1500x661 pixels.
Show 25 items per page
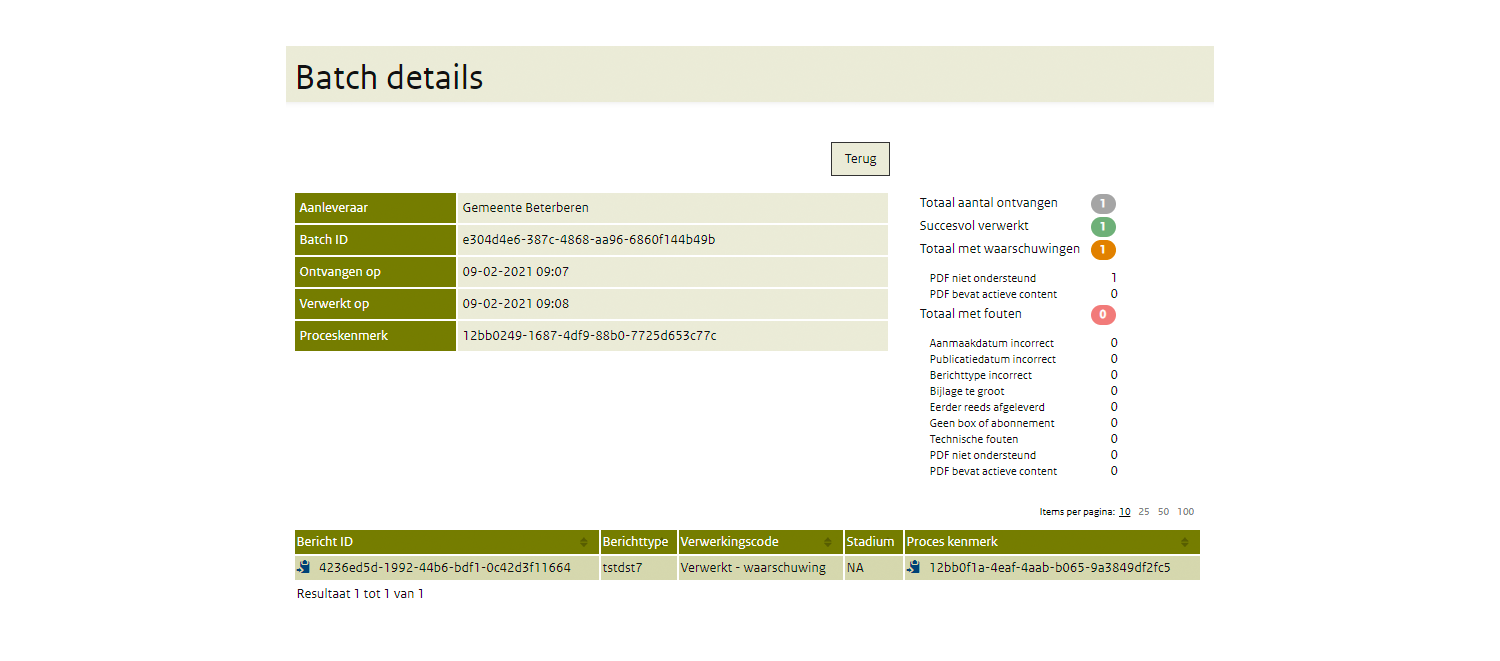tap(1144, 512)
